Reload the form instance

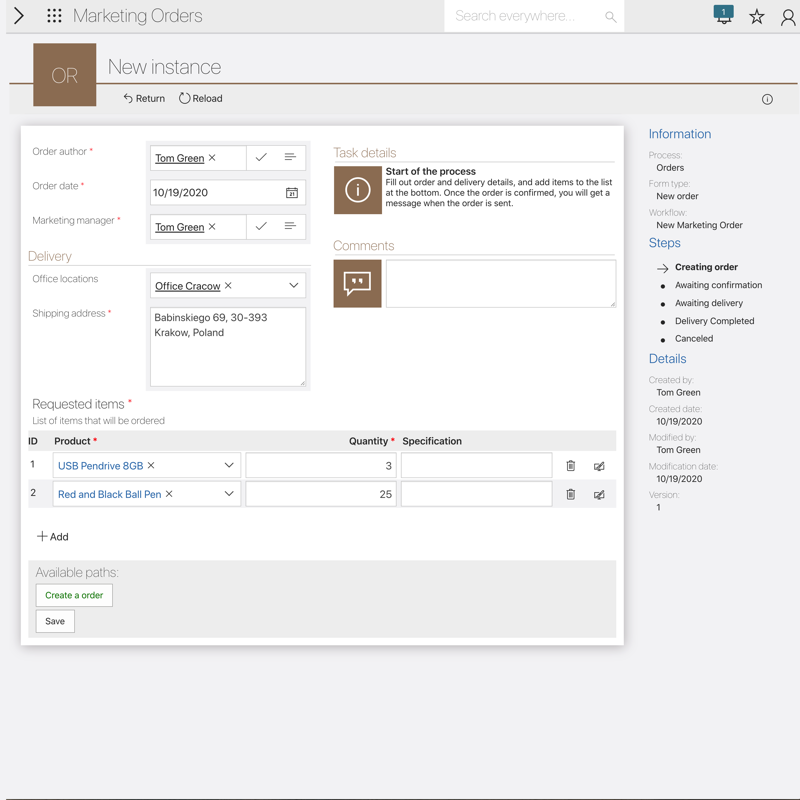(201, 99)
